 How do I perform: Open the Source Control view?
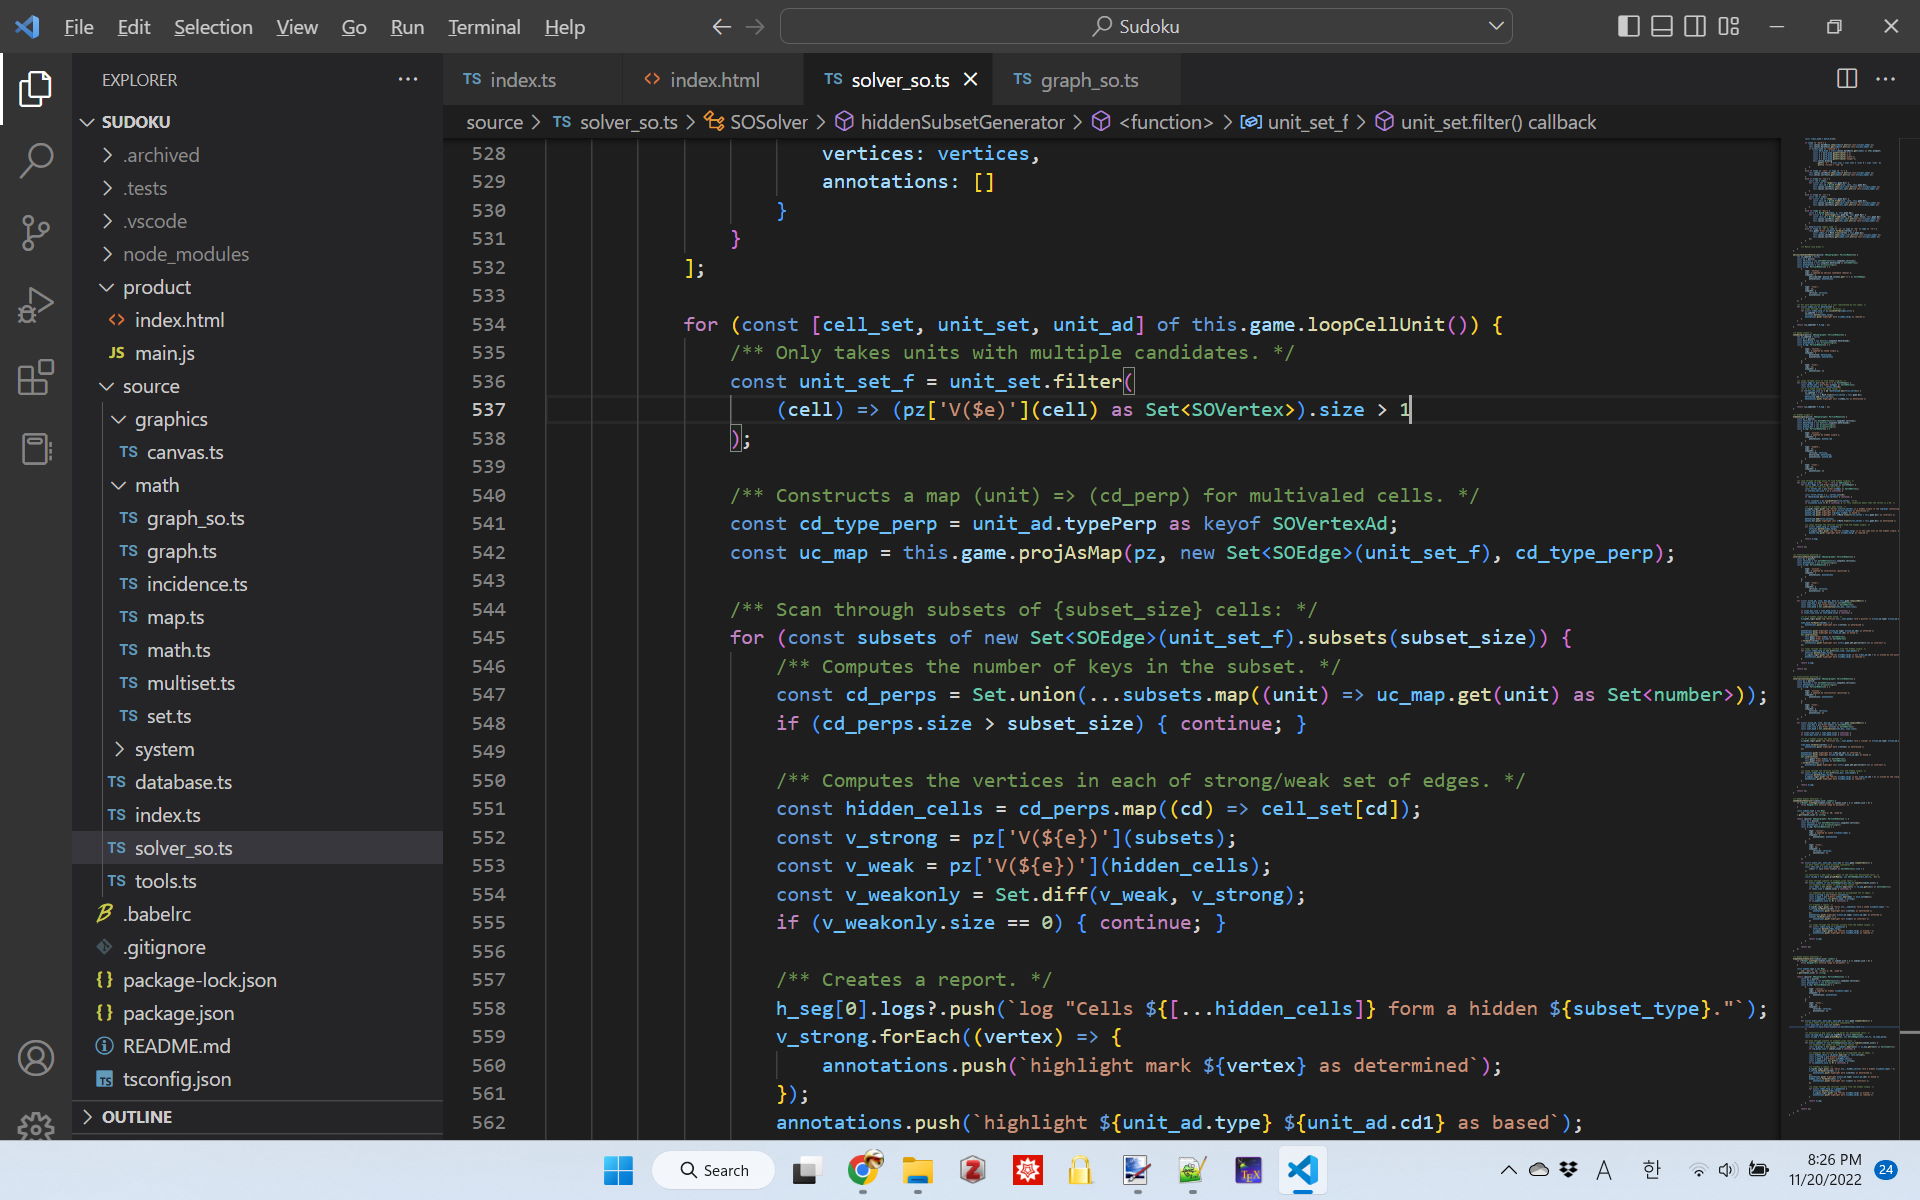(x=36, y=233)
